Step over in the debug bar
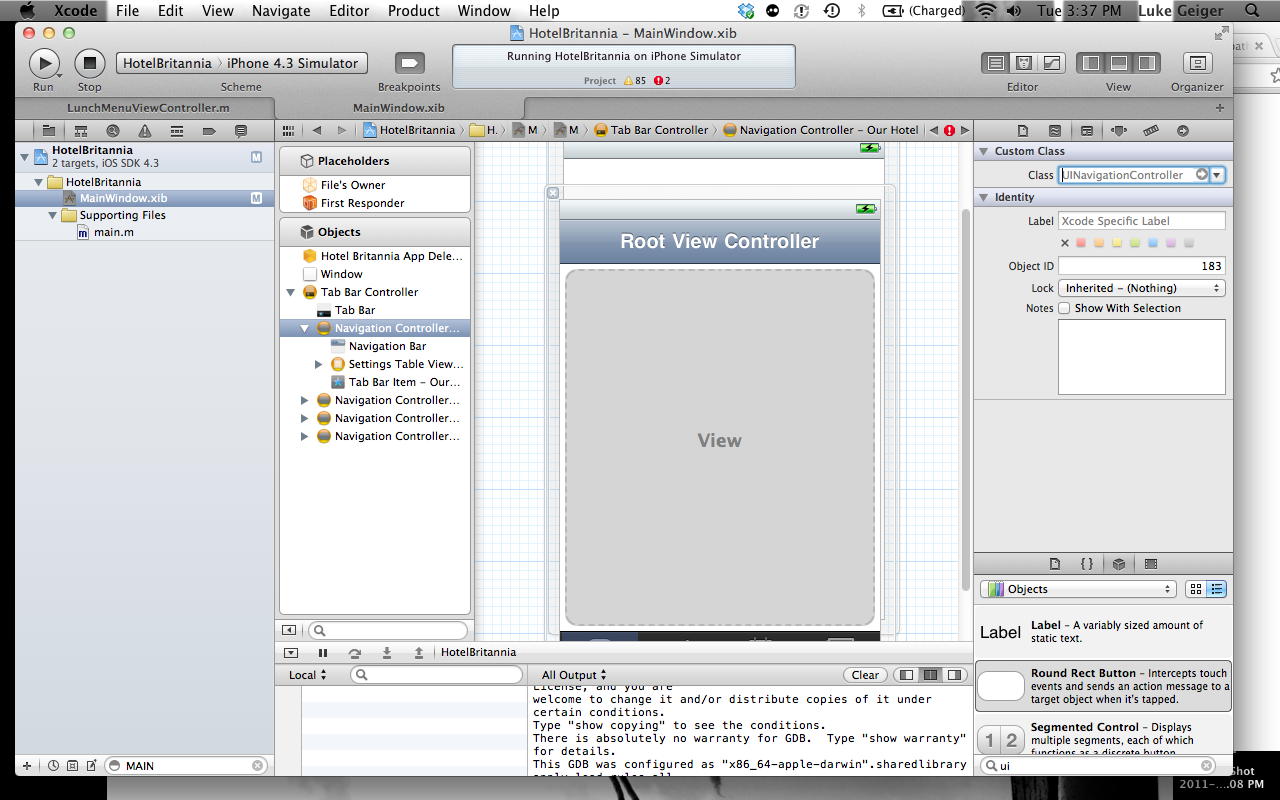1280x800 pixels. point(355,652)
